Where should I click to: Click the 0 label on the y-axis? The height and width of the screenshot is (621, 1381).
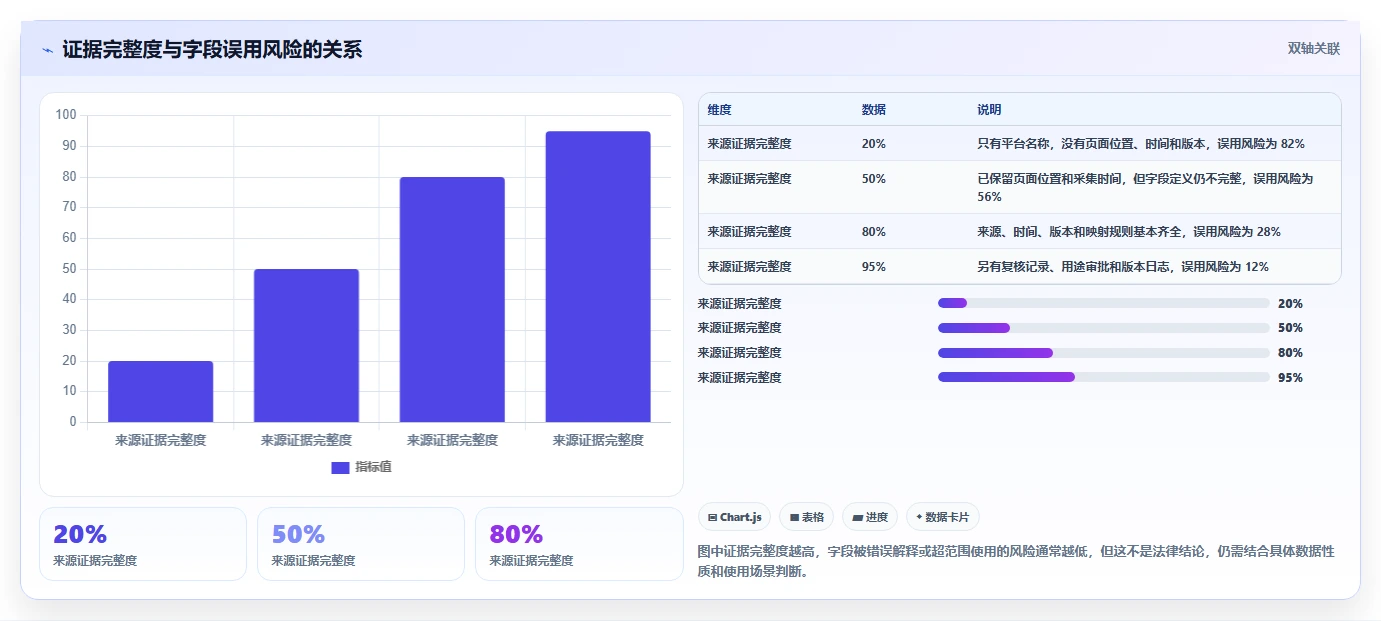73,422
